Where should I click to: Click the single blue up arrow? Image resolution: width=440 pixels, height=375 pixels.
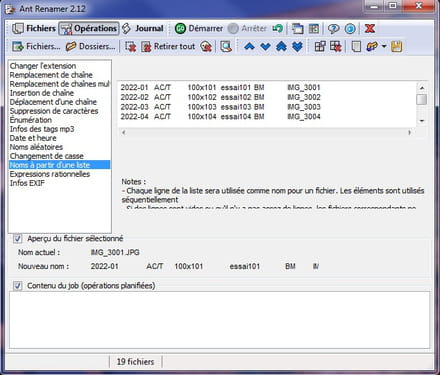249,46
